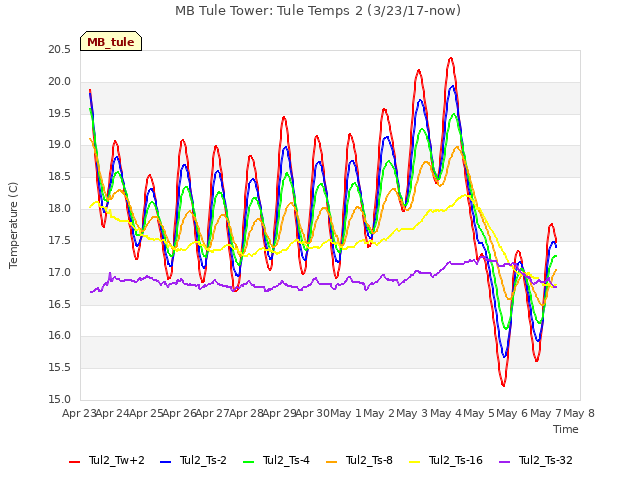Click the Time axis label

pyautogui.click(x=566, y=429)
